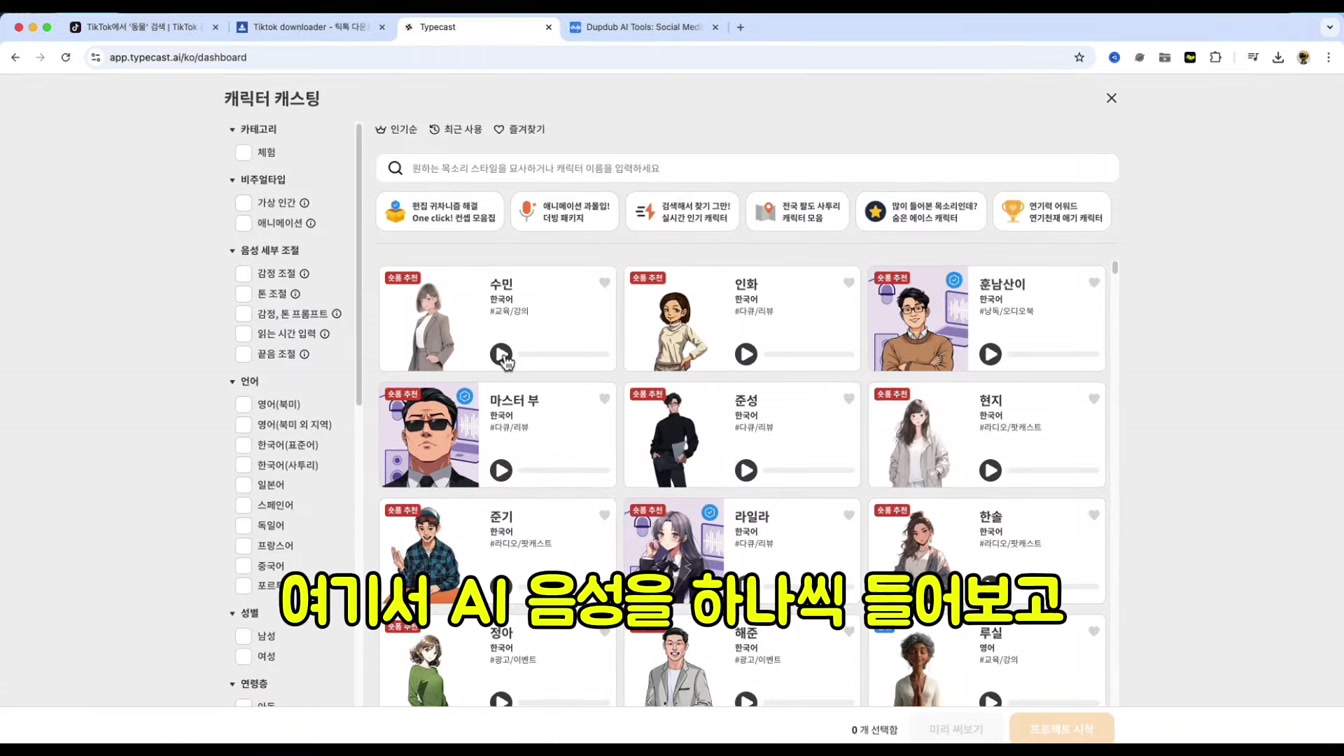Click the info icon beside 톤 조절
Image resolution: width=1344 pixels, height=756 pixels.
point(295,294)
